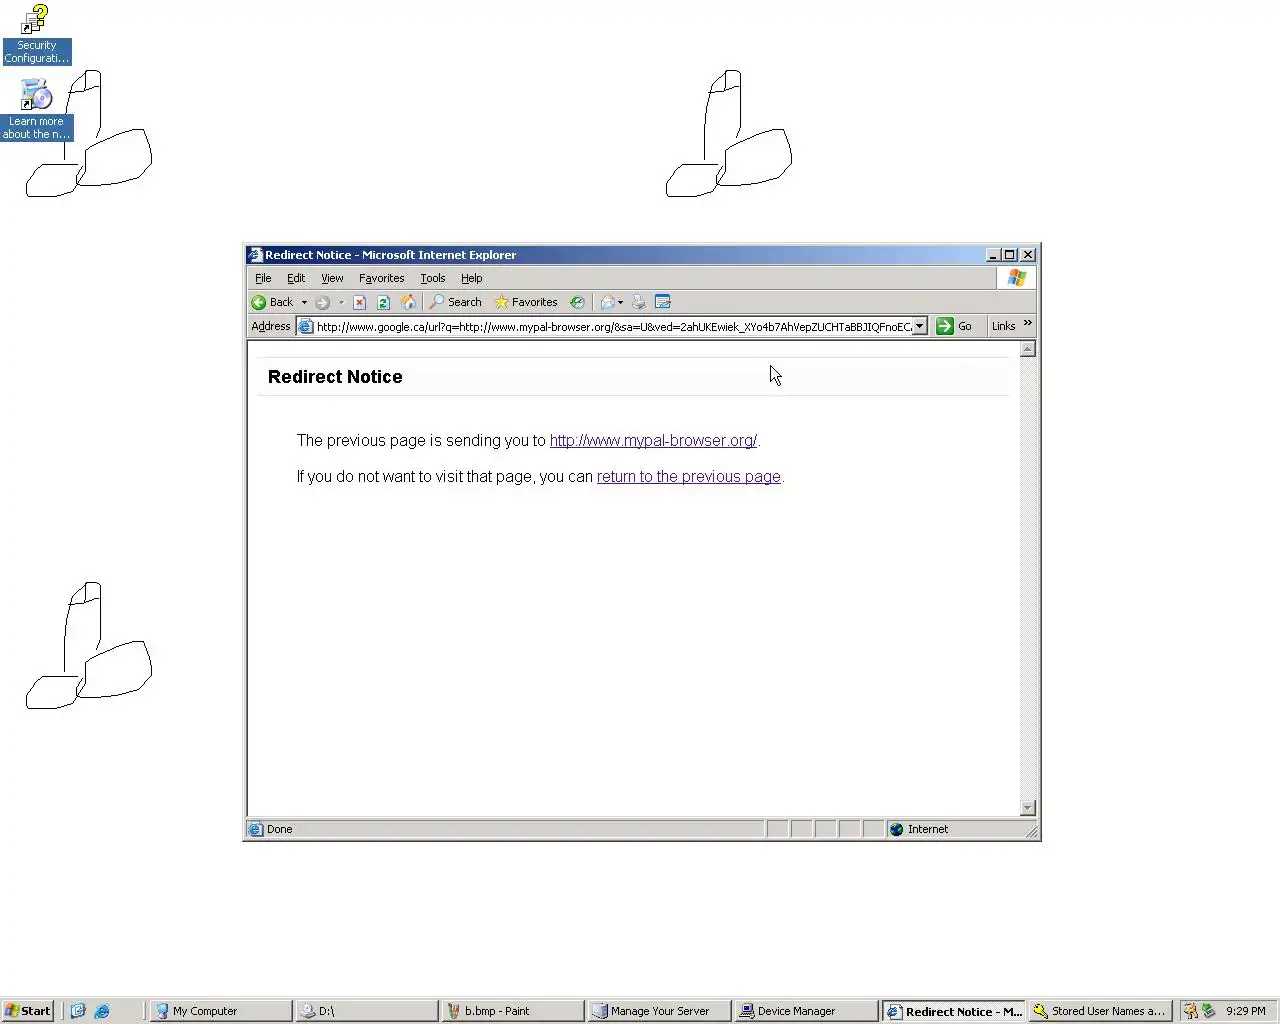Open the File menu
Image resolution: width=1280 pixels, height=1024 pixels.
tap(263, 278)
